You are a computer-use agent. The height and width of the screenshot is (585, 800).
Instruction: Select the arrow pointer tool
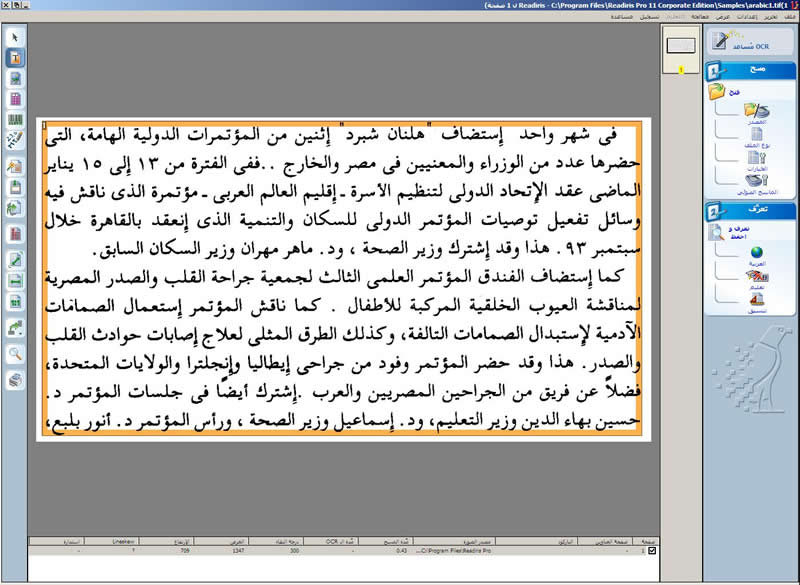16,37
